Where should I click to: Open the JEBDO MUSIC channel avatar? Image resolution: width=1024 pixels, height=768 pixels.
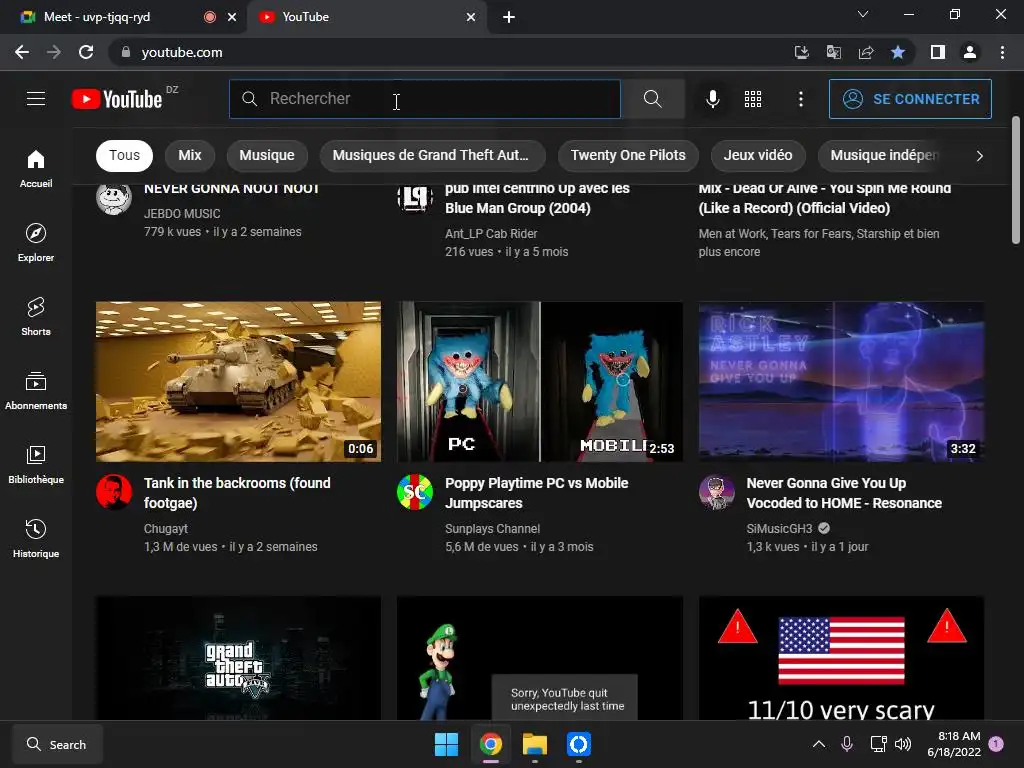point(114,198)
